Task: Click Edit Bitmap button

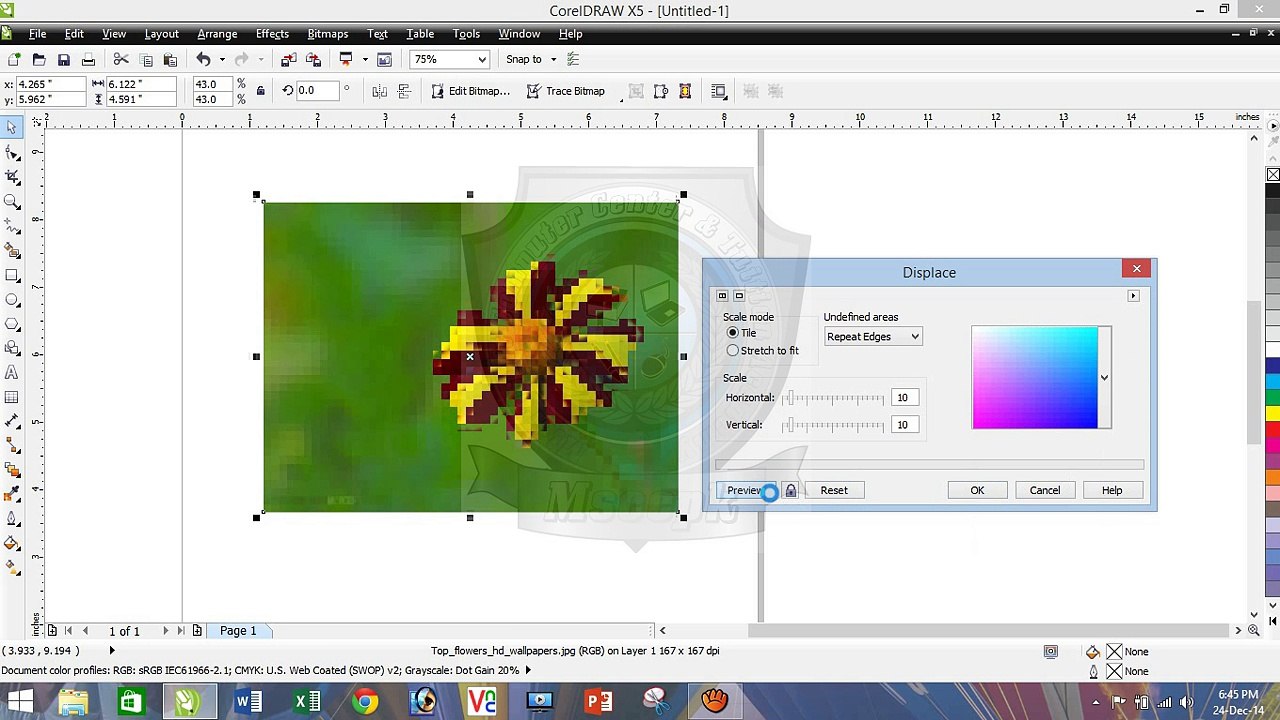Action: tap(471, 91)
